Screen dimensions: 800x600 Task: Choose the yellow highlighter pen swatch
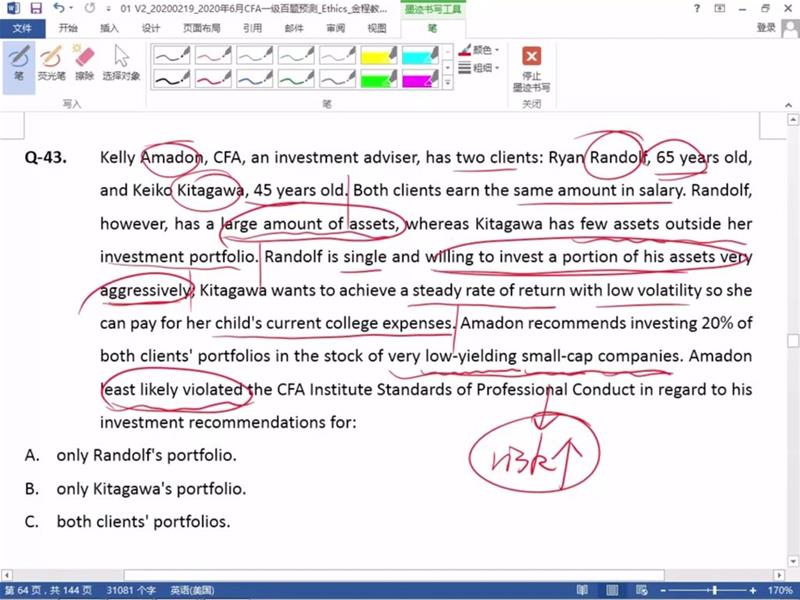coord(379,53)
